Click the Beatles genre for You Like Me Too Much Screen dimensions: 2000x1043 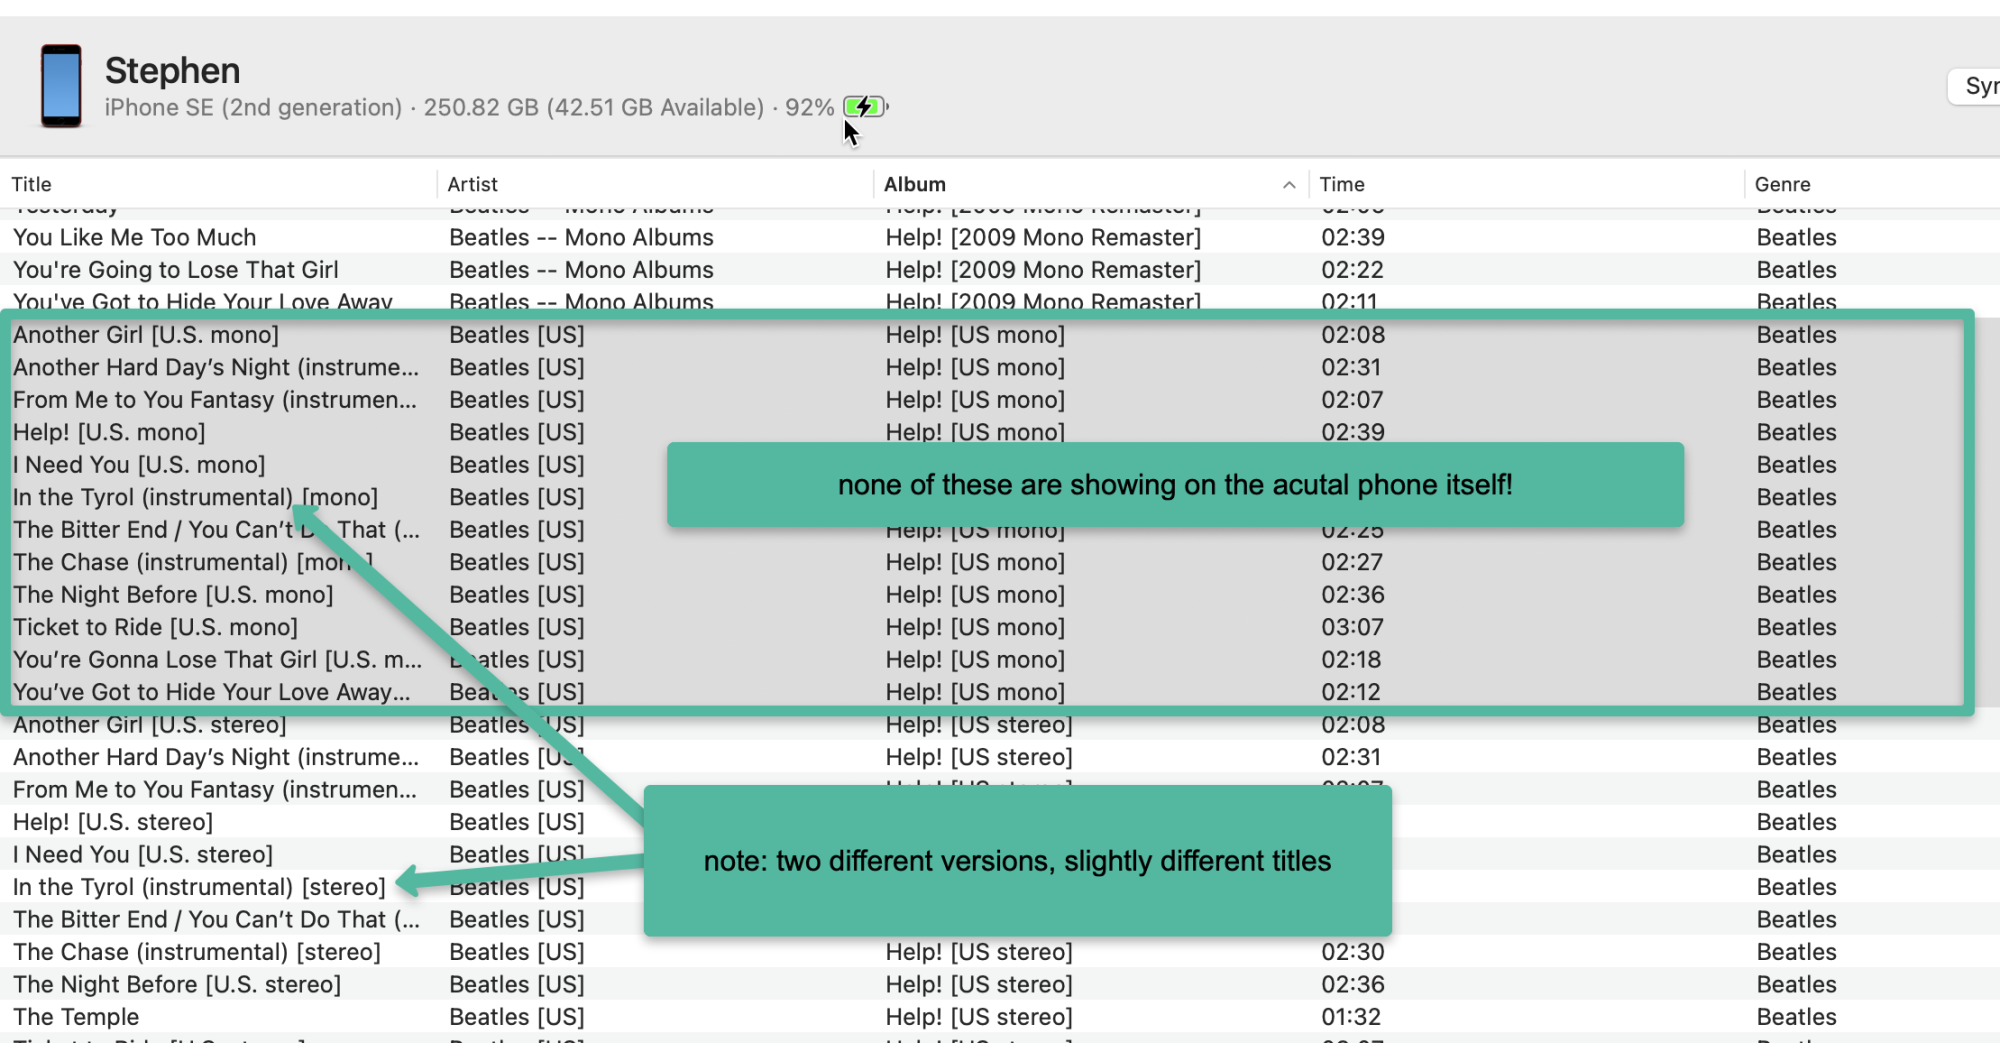coord(1797,237)
